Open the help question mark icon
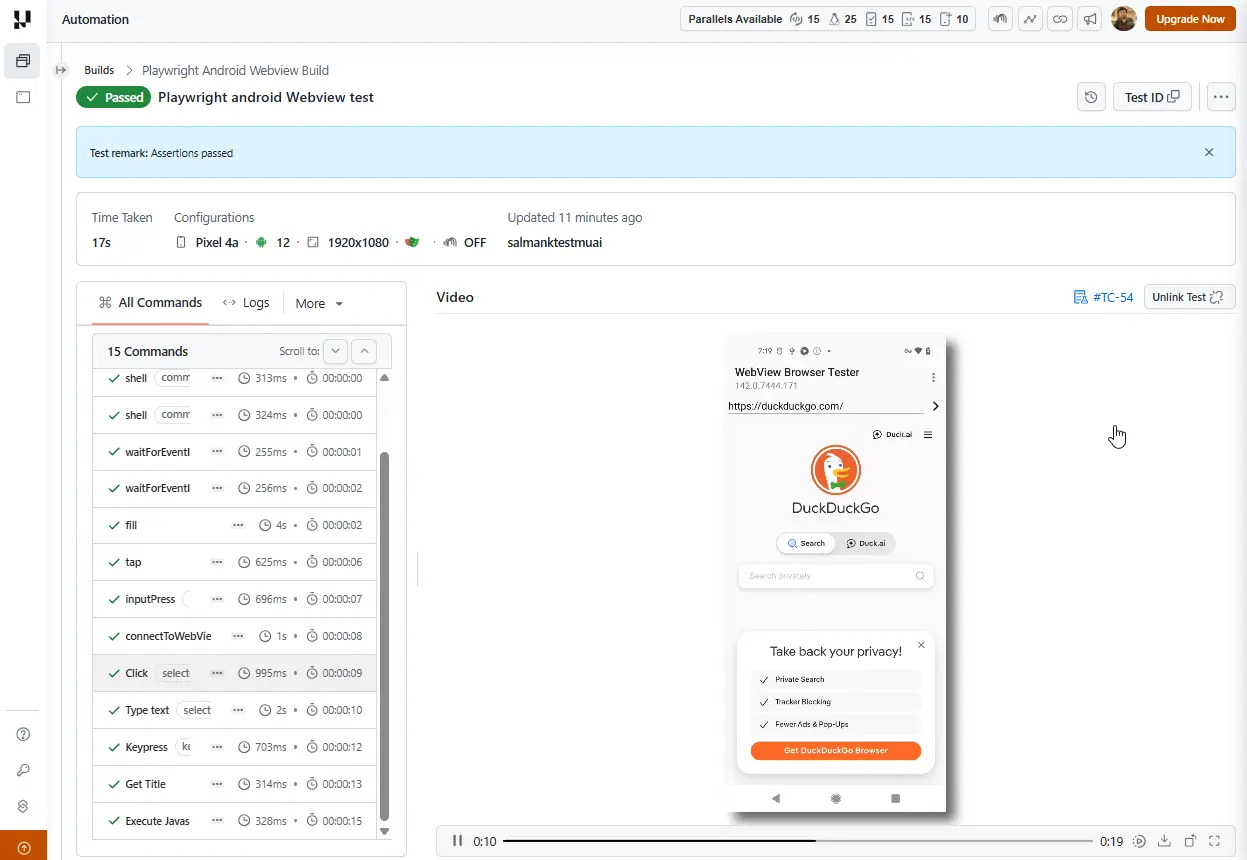Image resolution: width=1247 pixels, height=860 pixels. 23,734
